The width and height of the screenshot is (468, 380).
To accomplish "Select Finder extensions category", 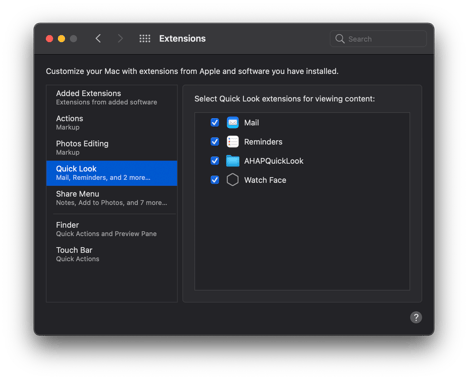I will click(x=112, y=229).
